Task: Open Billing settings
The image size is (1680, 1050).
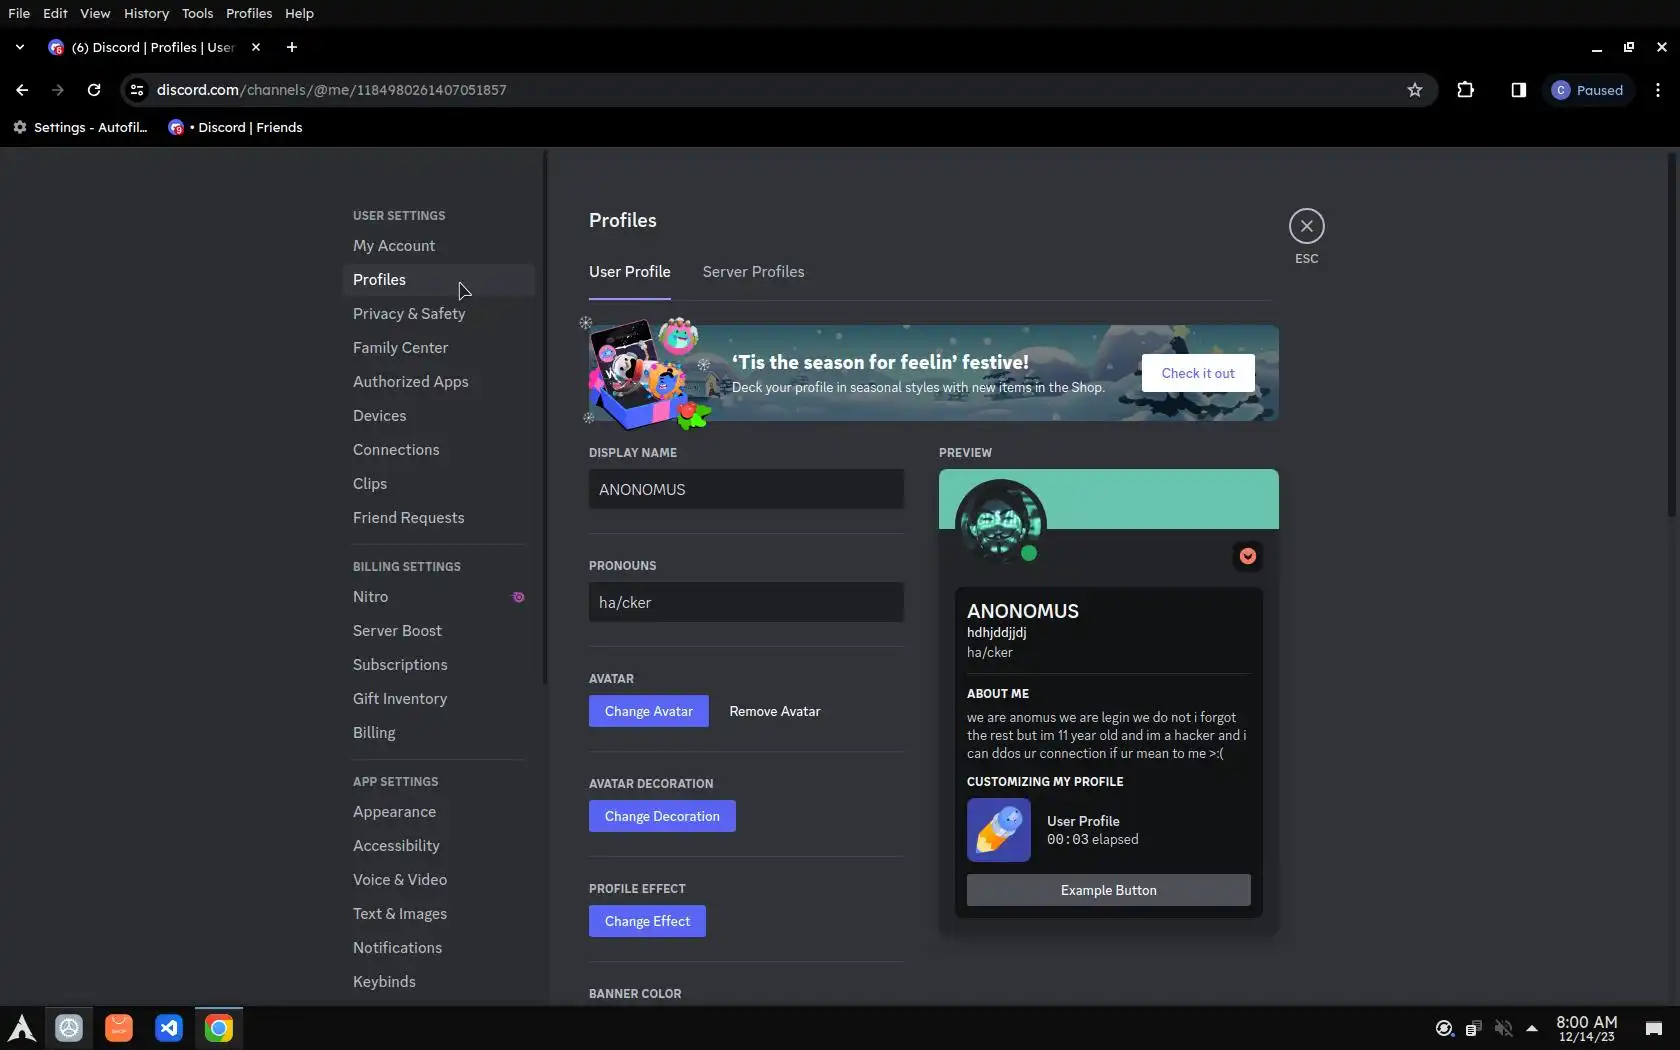Action: tap(438, 733)
